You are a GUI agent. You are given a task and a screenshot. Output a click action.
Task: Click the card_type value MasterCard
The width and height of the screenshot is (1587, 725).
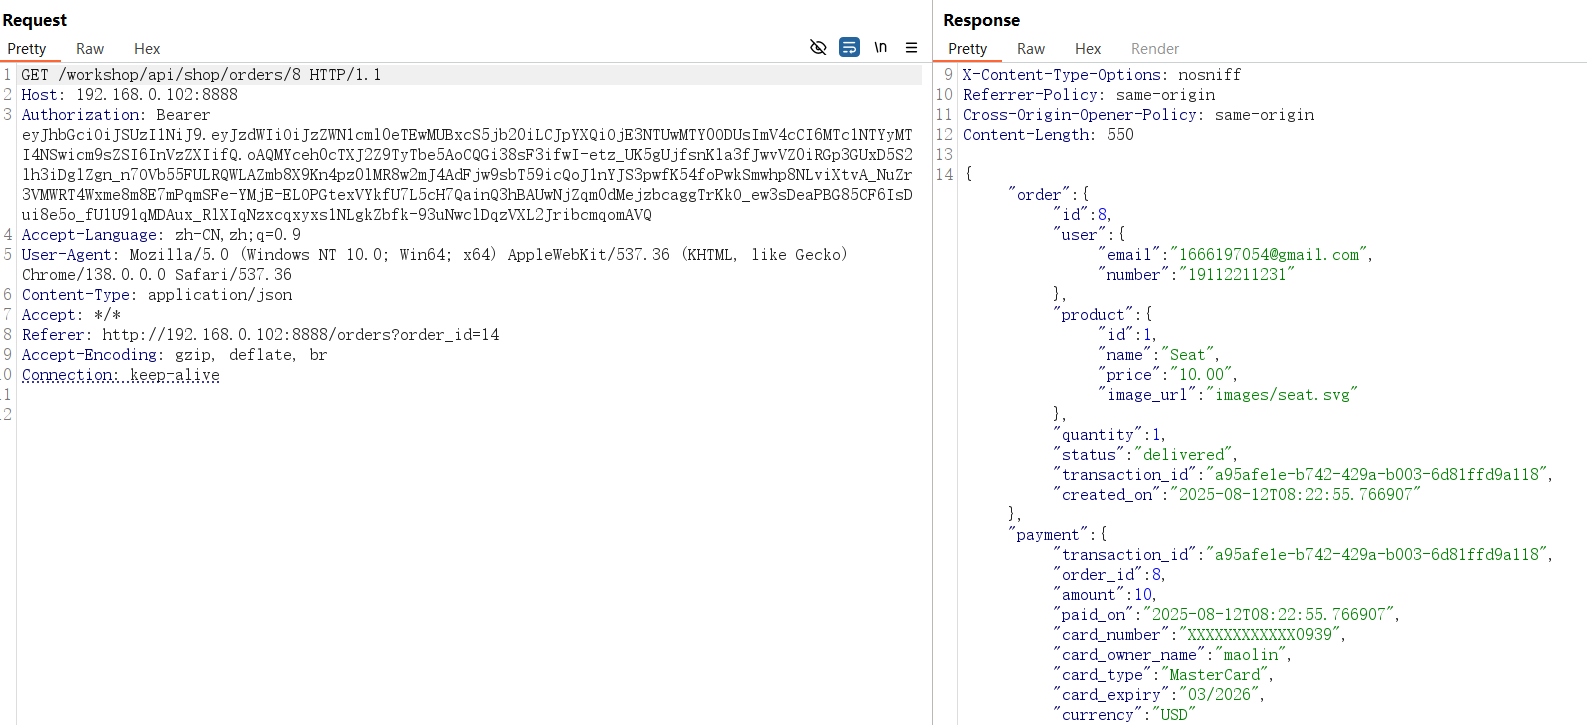(x=1215, y=675)
